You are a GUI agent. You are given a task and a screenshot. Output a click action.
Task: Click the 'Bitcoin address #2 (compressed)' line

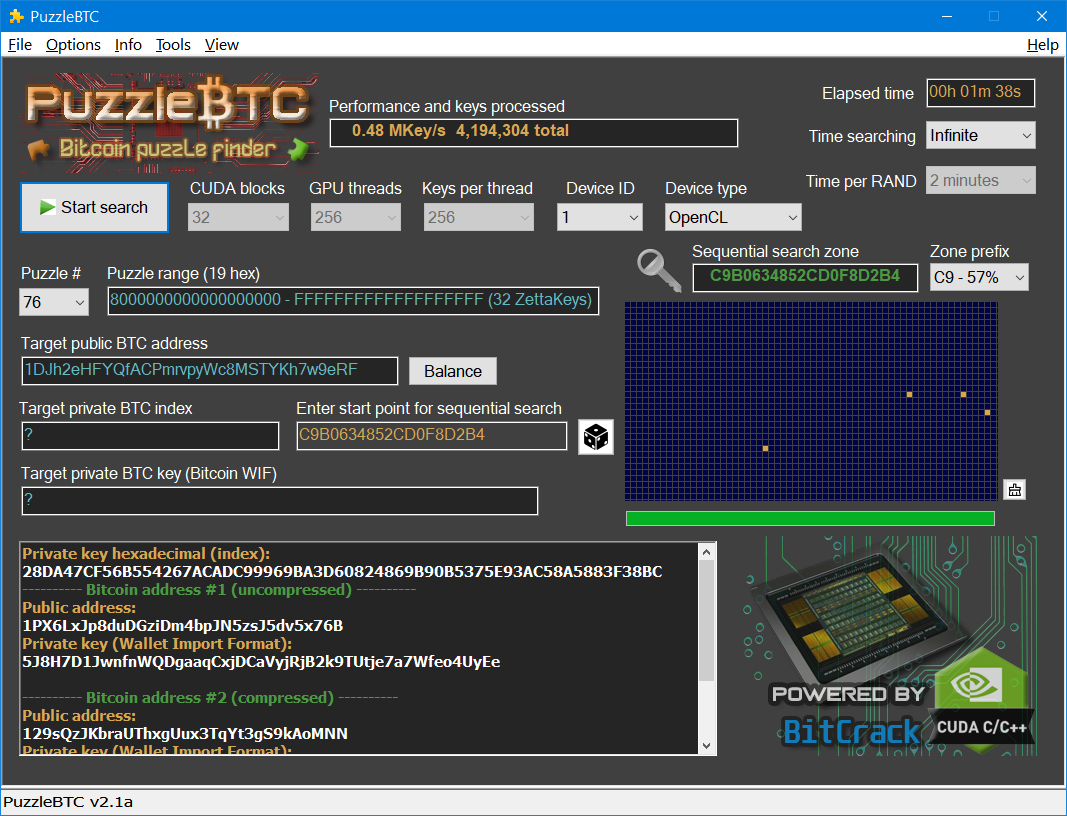pos(210,698)
